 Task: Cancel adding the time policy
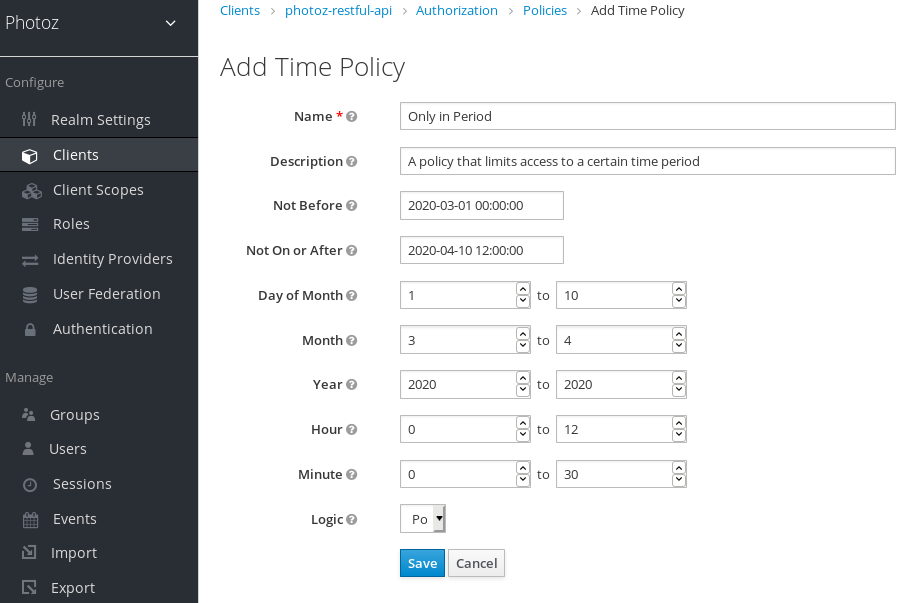[476, 563]
